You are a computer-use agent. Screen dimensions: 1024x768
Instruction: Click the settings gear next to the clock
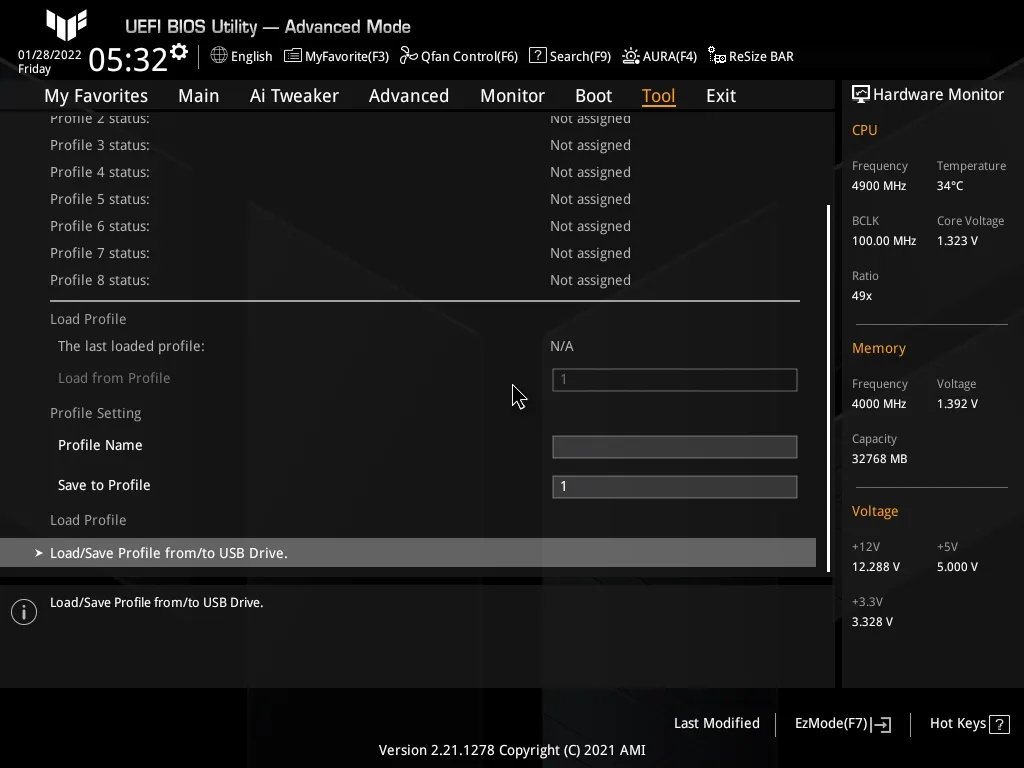pyautogui.click(x=179, y=52)
